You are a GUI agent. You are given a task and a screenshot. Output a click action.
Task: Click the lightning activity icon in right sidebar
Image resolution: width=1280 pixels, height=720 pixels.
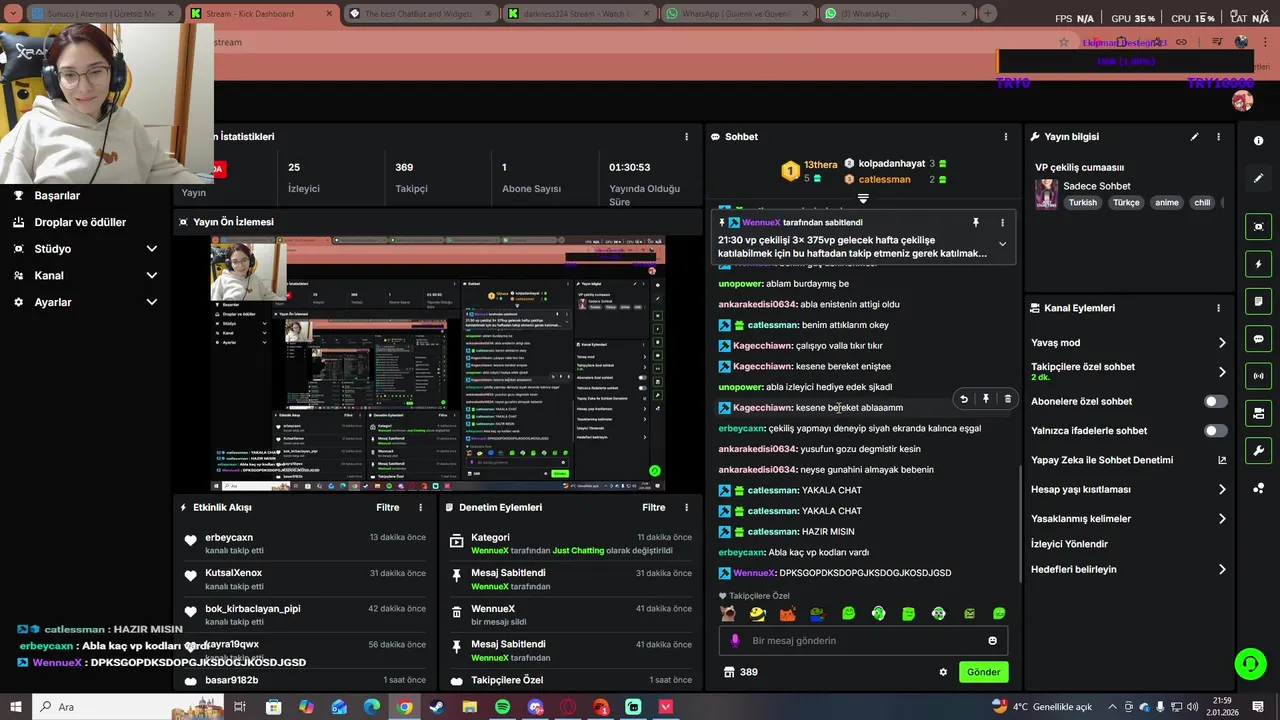[x=1258, y=264]
